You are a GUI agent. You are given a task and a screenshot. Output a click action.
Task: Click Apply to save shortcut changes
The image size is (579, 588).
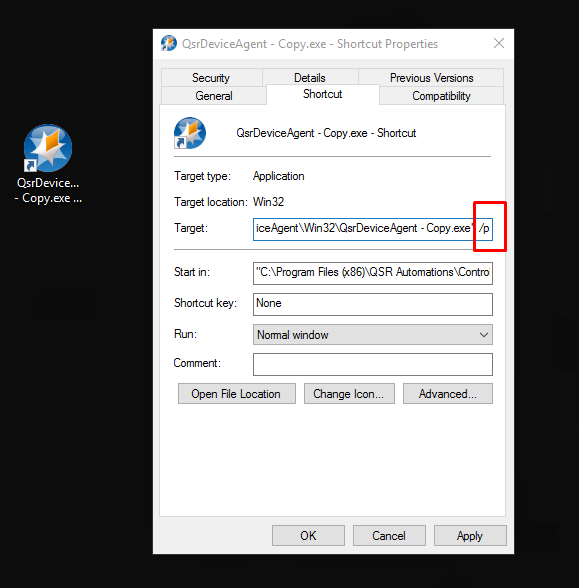tap(470, 536)
